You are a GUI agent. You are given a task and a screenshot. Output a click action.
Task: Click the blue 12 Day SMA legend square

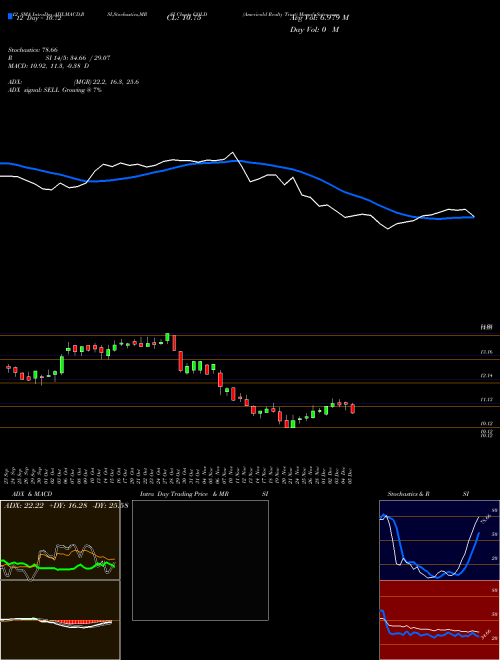click(10, 16)
